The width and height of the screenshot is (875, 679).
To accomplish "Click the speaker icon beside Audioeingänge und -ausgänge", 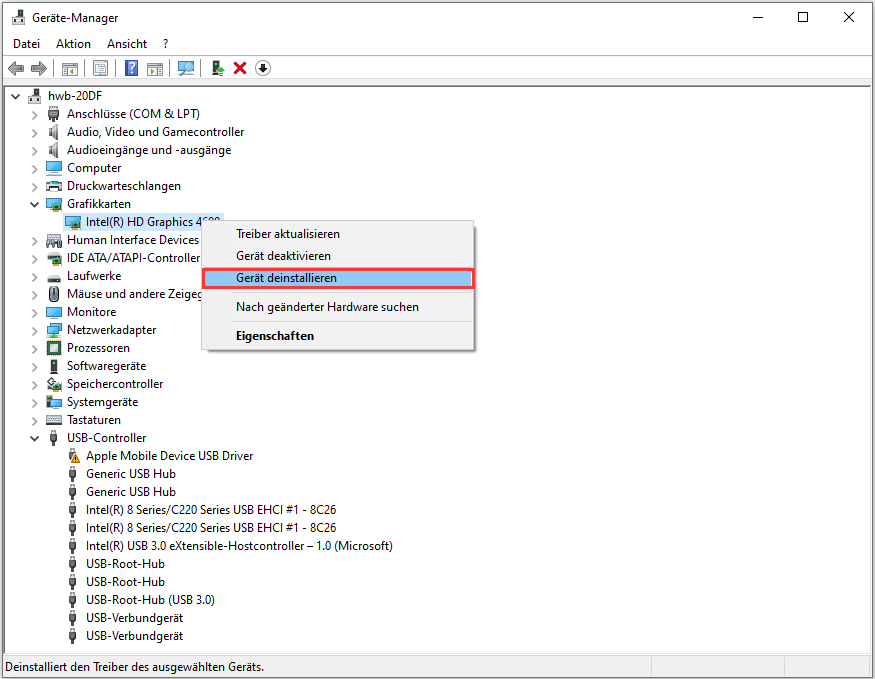I will (54, 150).
